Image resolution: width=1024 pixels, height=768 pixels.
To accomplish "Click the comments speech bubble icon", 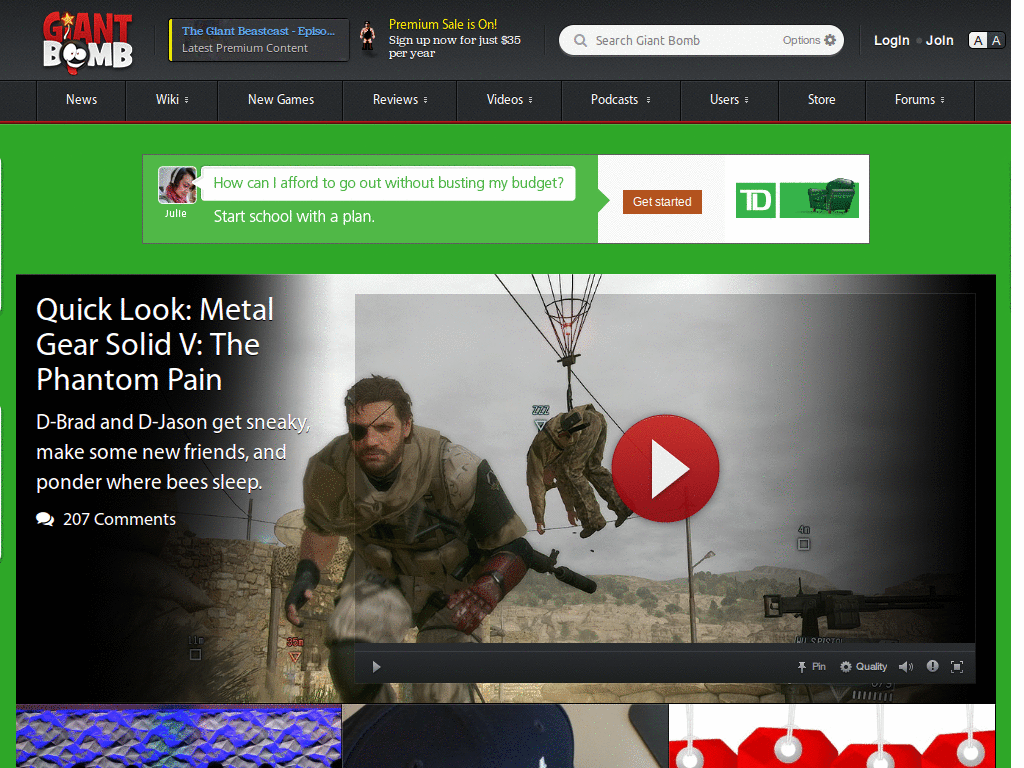I will (45, 519).
